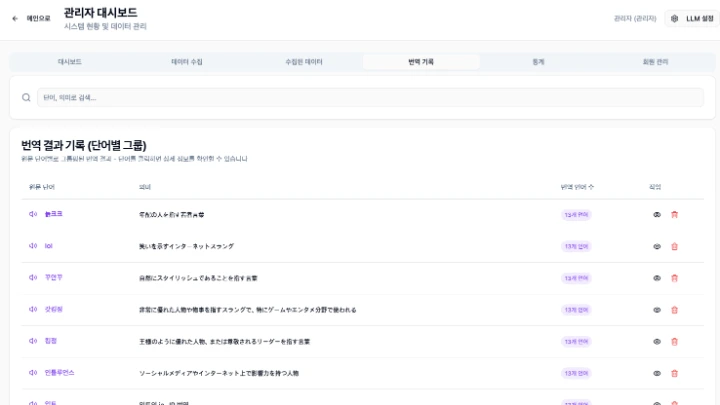Image resolution: width=720 pixels, height=405 pixels.
Task: Click the magnifier search icon
Action: coord(26,97)
